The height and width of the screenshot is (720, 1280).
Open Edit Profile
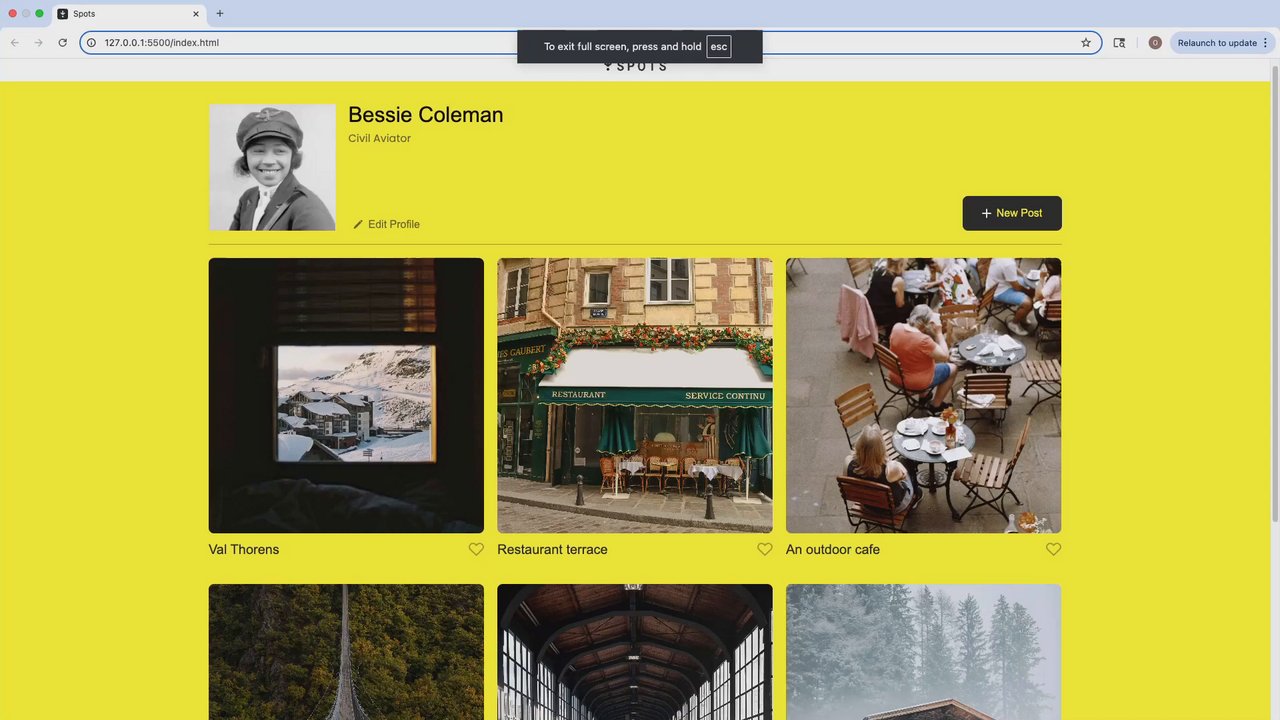click(x=386, y=224)
